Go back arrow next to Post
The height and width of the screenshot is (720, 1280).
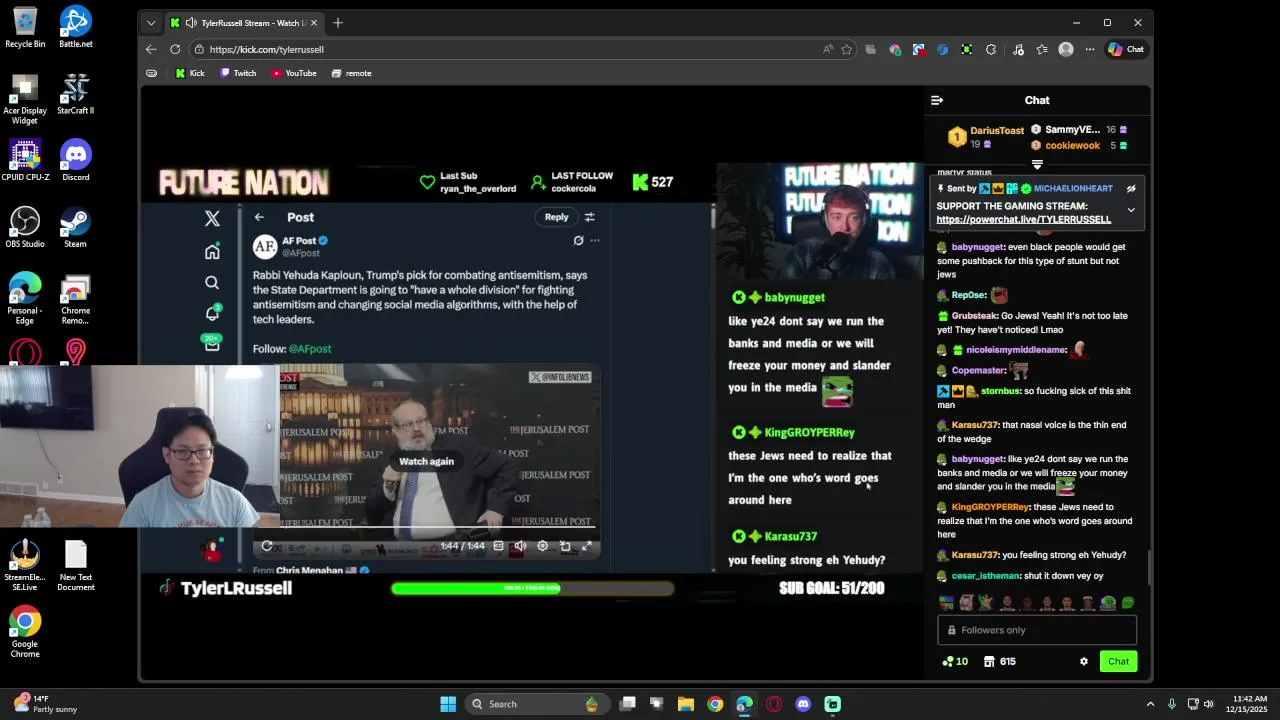click(259, 217)
